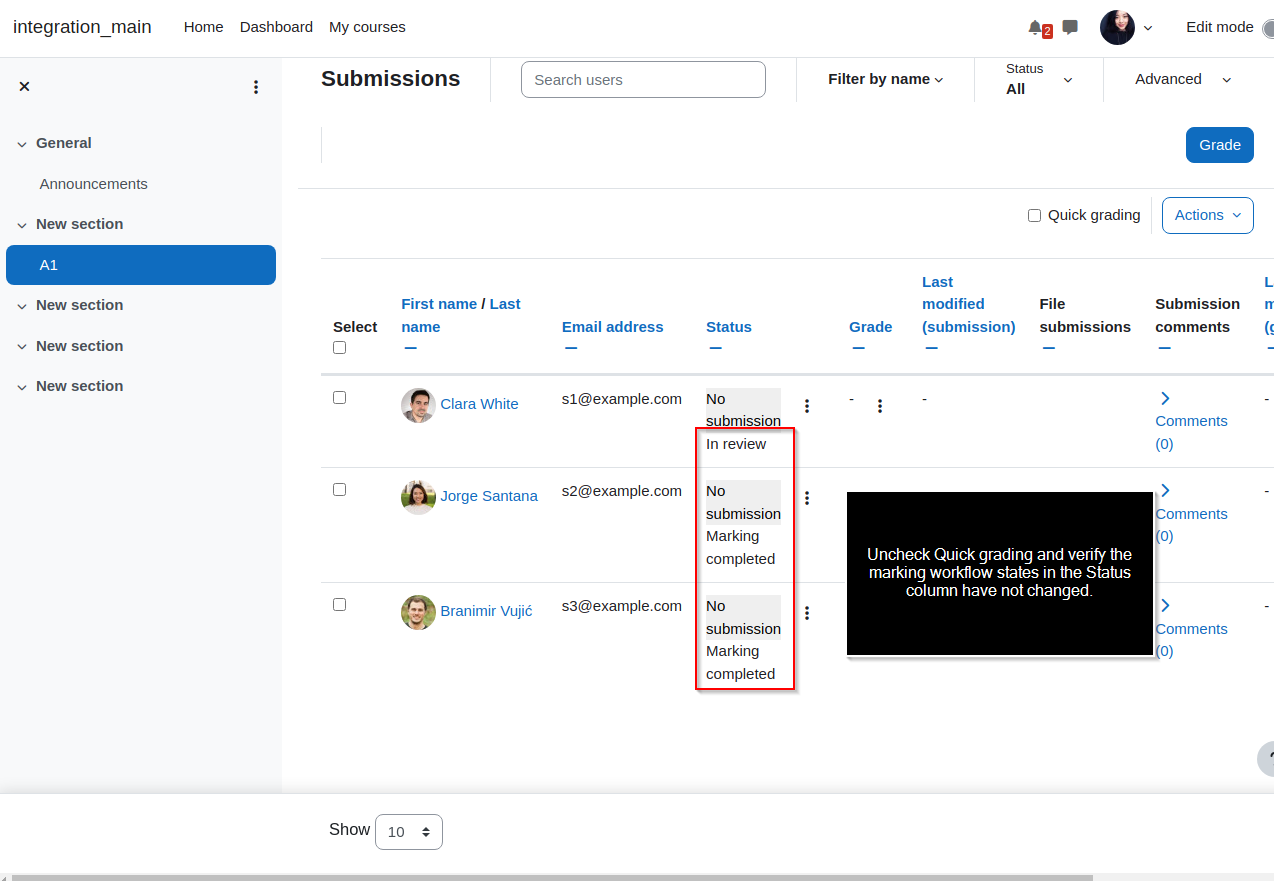This screenshot has width=1274, height=881.
Task: Click Branimir Vujić's profile picture
Action: (418, 612)
